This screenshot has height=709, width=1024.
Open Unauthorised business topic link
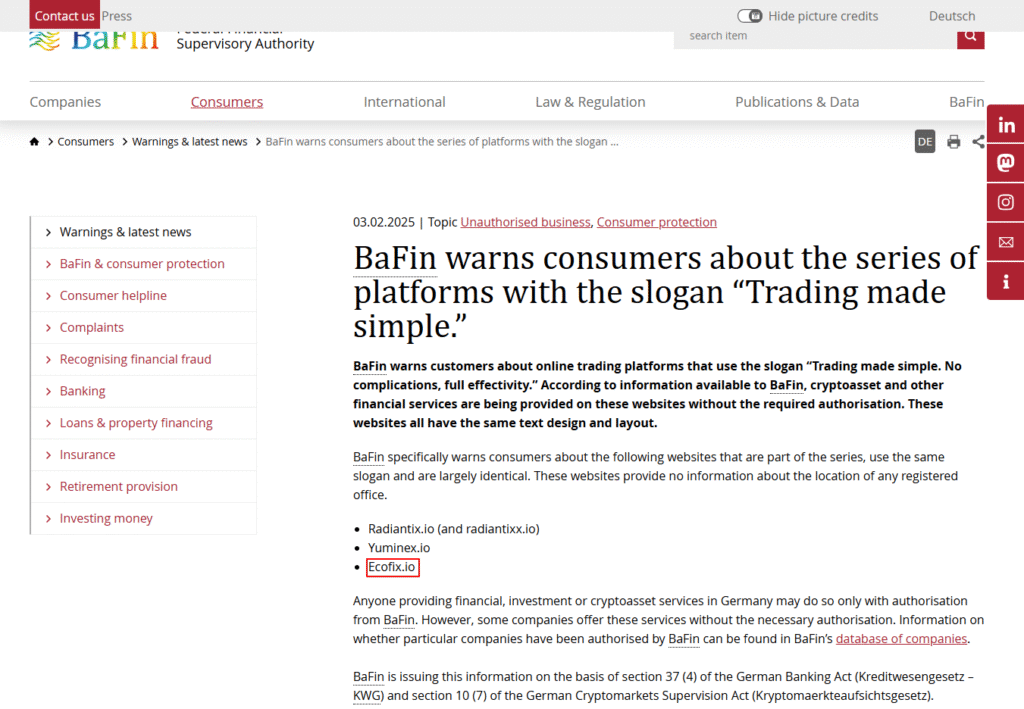click(525, 222)
